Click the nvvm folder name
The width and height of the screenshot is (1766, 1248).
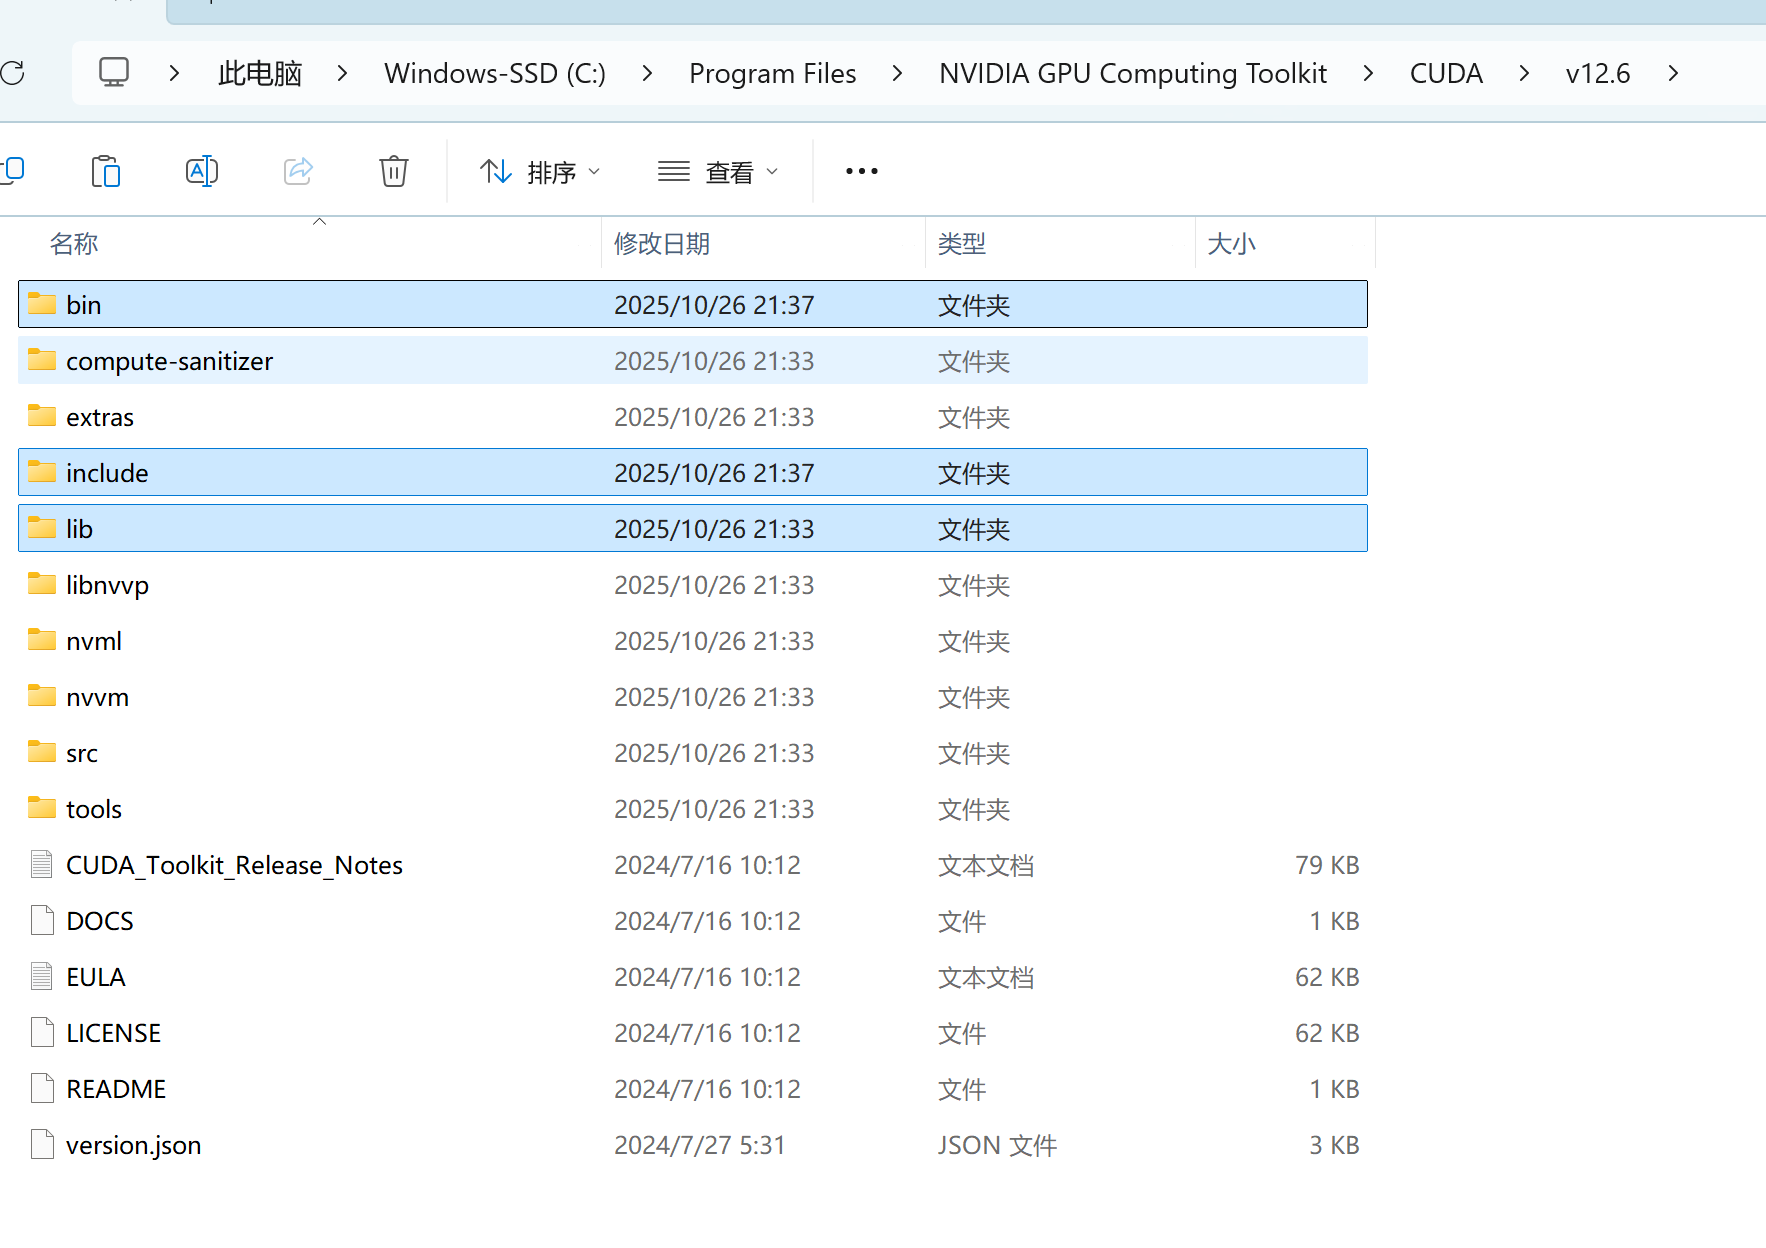98,697
